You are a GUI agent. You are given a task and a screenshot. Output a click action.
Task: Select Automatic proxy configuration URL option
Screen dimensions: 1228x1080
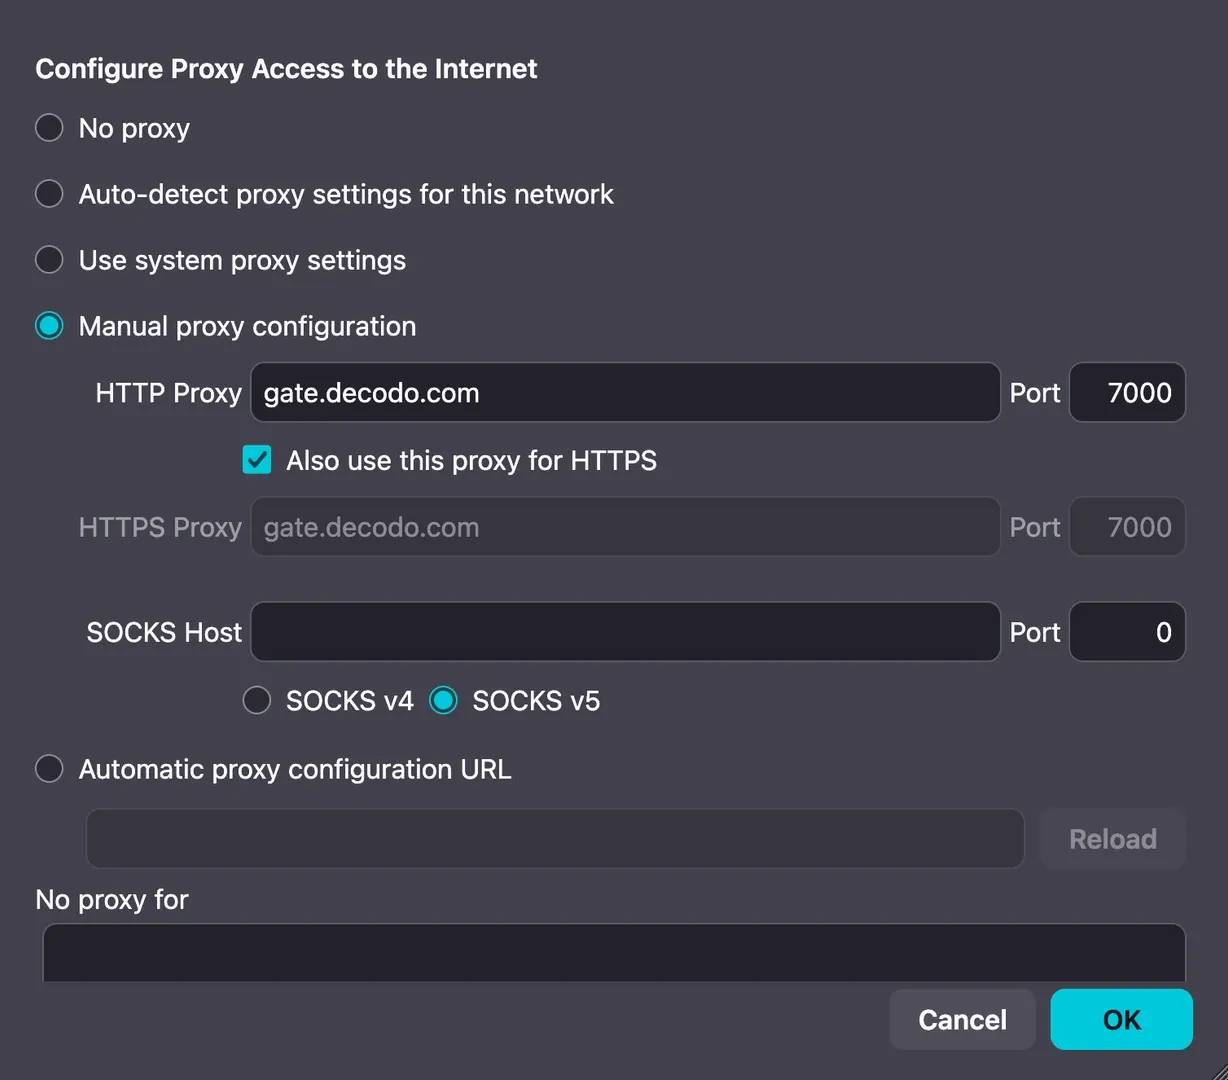[49, 769]
